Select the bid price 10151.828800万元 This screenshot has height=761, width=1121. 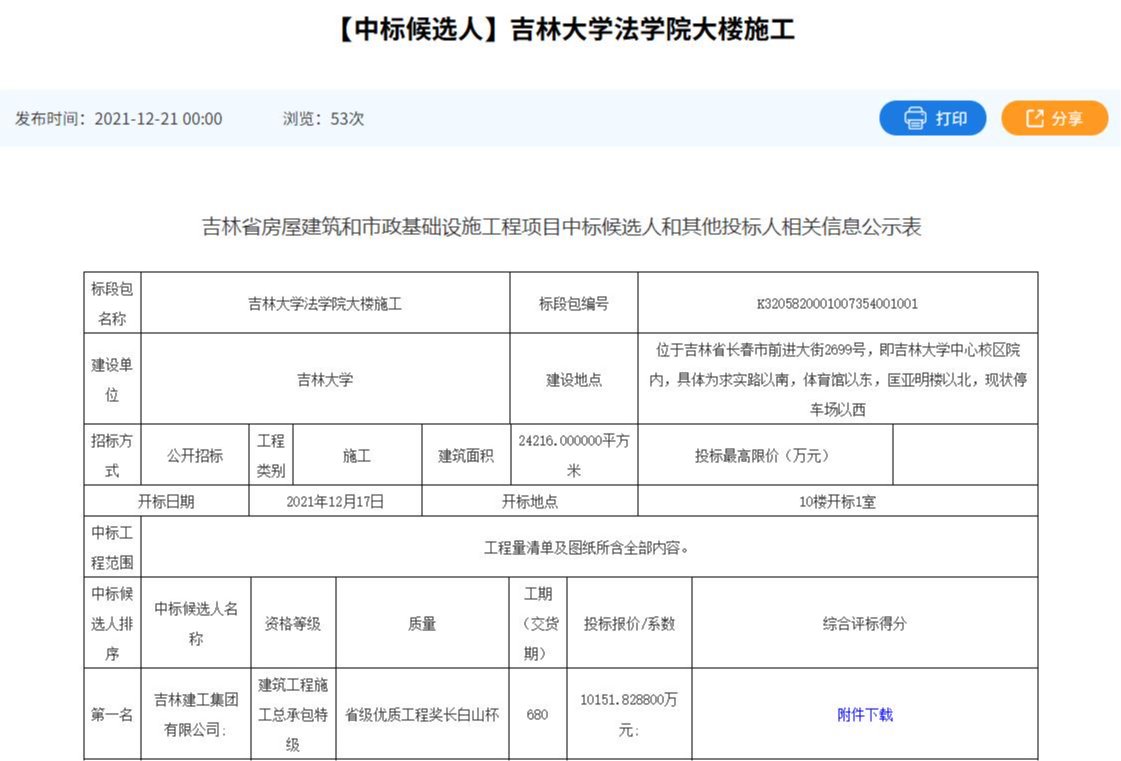(629, 714)
